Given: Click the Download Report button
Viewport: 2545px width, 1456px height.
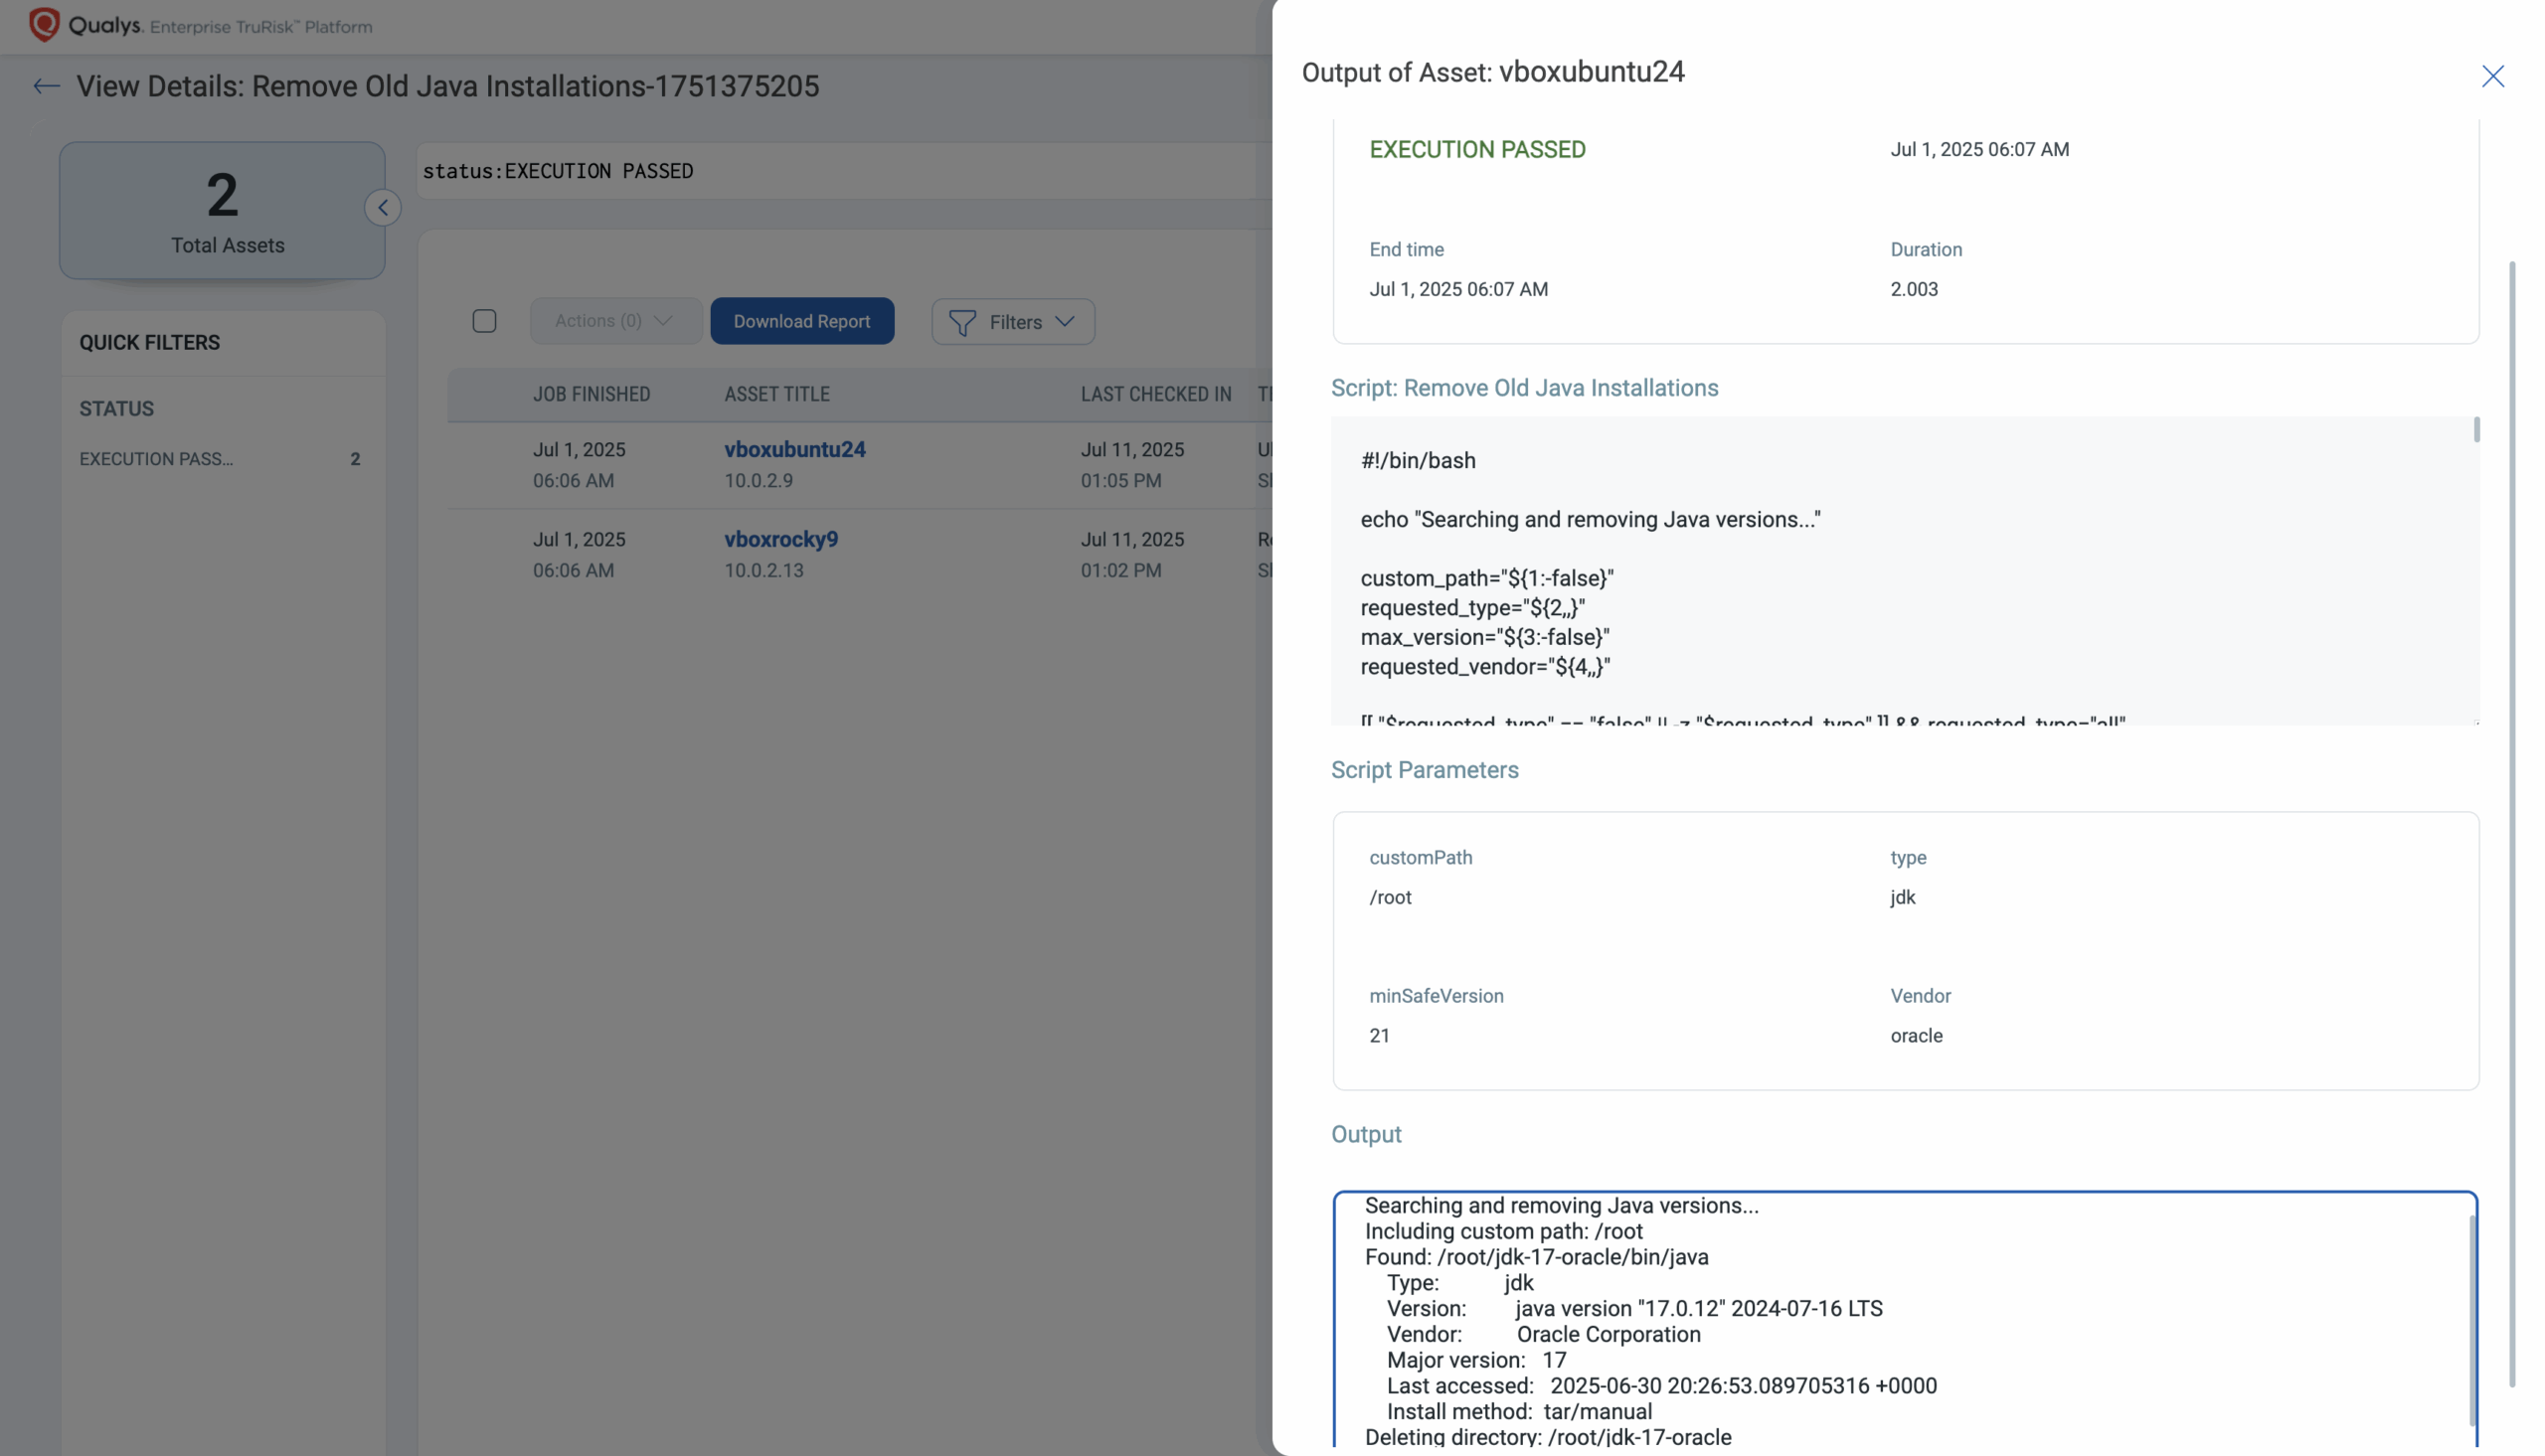Looking at the screenshot, I should [802, 321].
